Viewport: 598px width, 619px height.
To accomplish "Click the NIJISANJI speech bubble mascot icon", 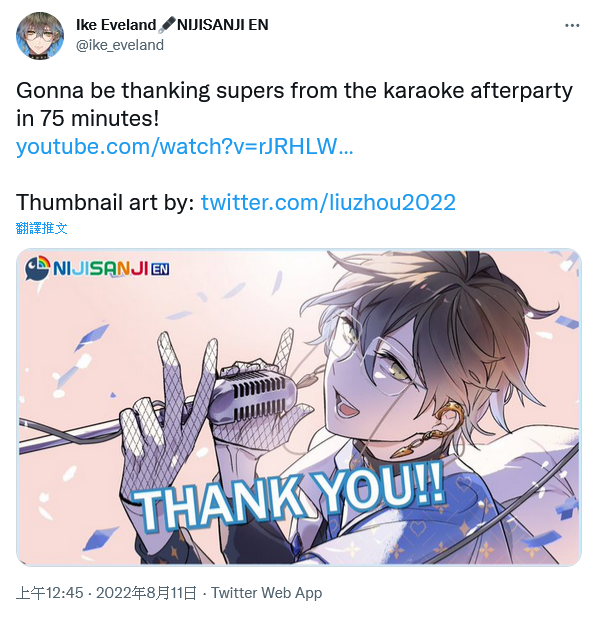I will (37, 269).
